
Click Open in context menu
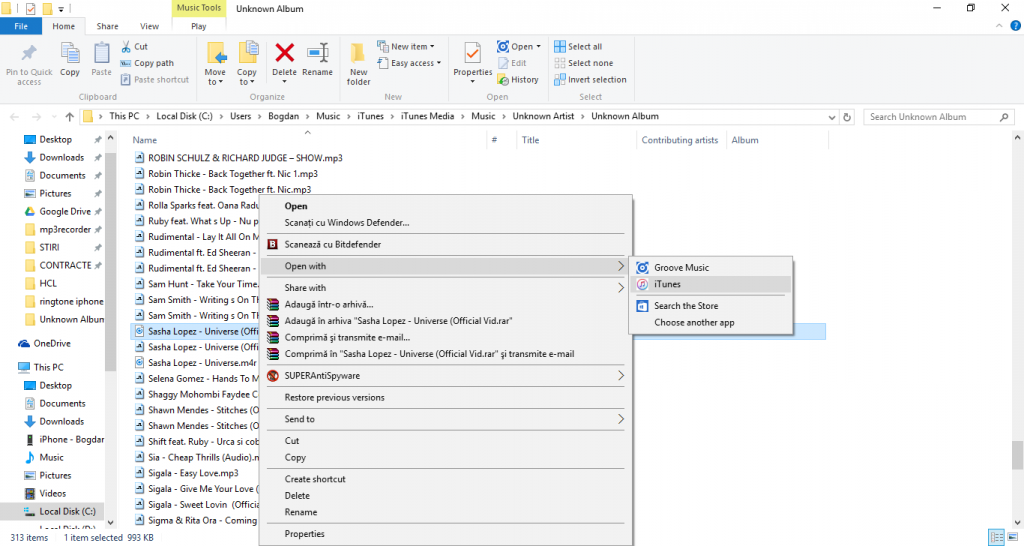tap(445, 206)
